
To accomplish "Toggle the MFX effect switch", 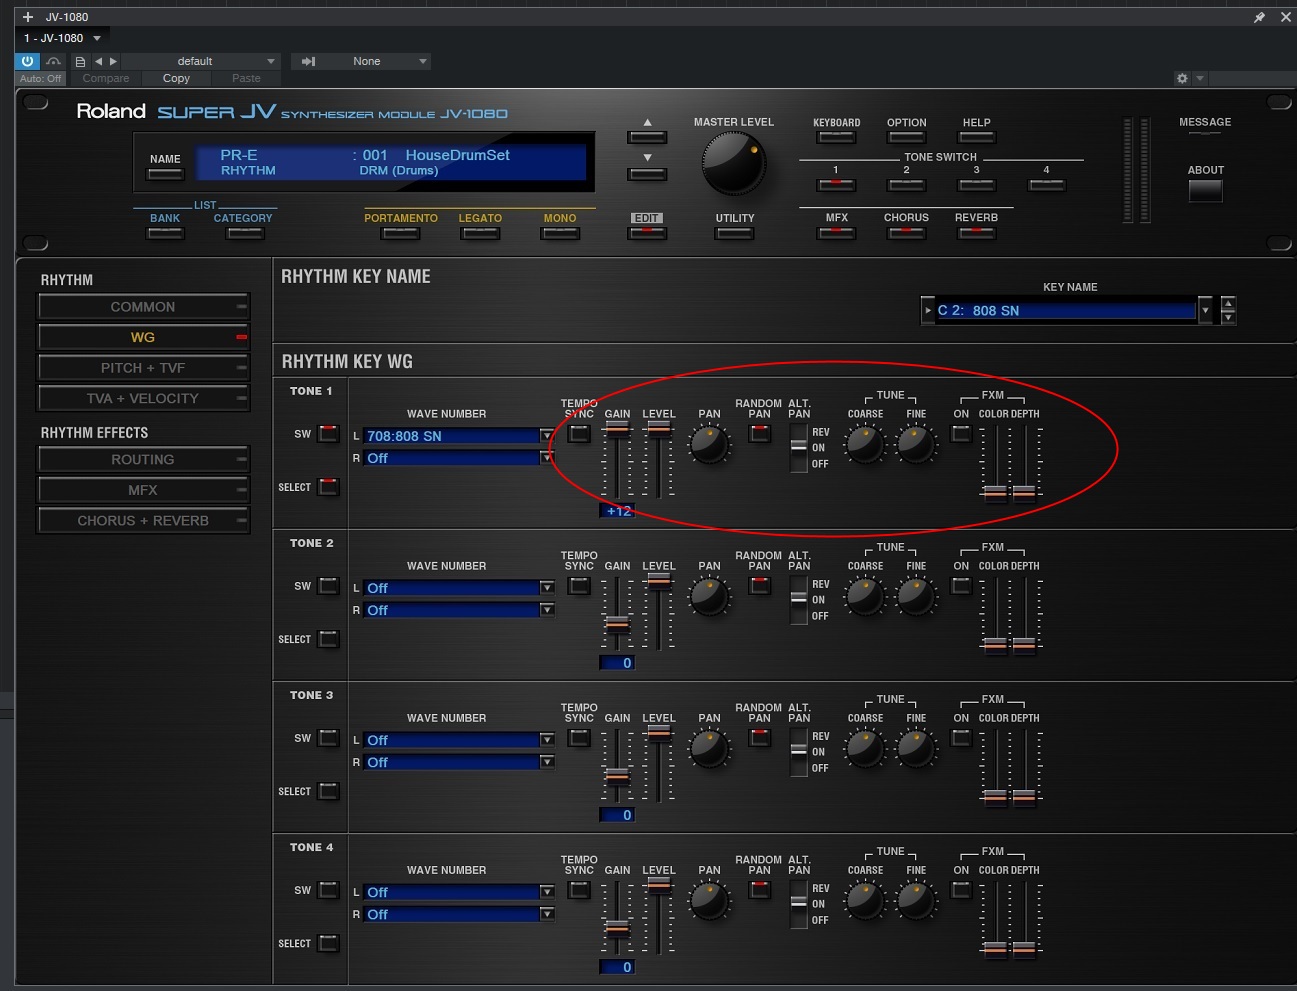I will click(x=836, y=233).
